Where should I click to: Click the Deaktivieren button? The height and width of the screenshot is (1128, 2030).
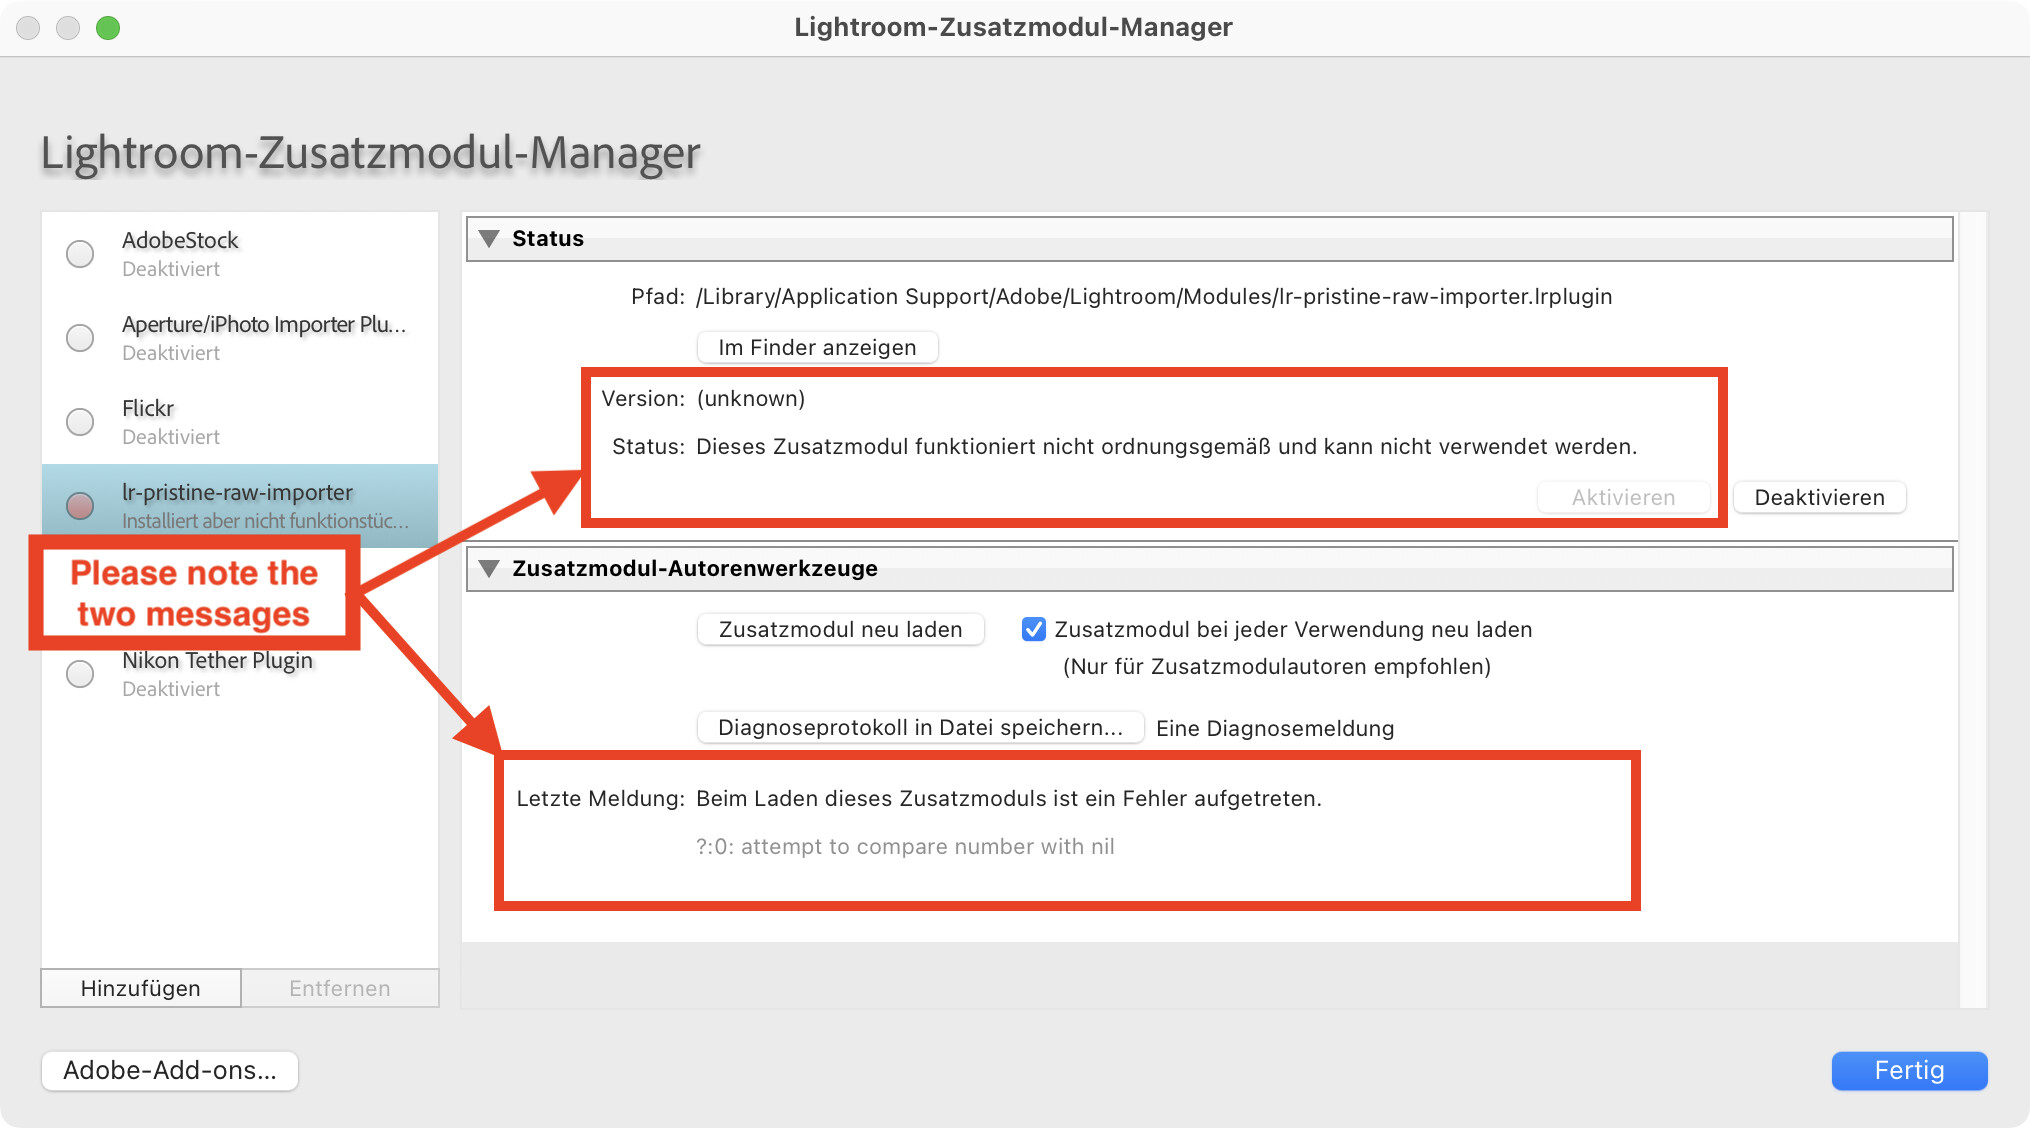point(1819,497)
